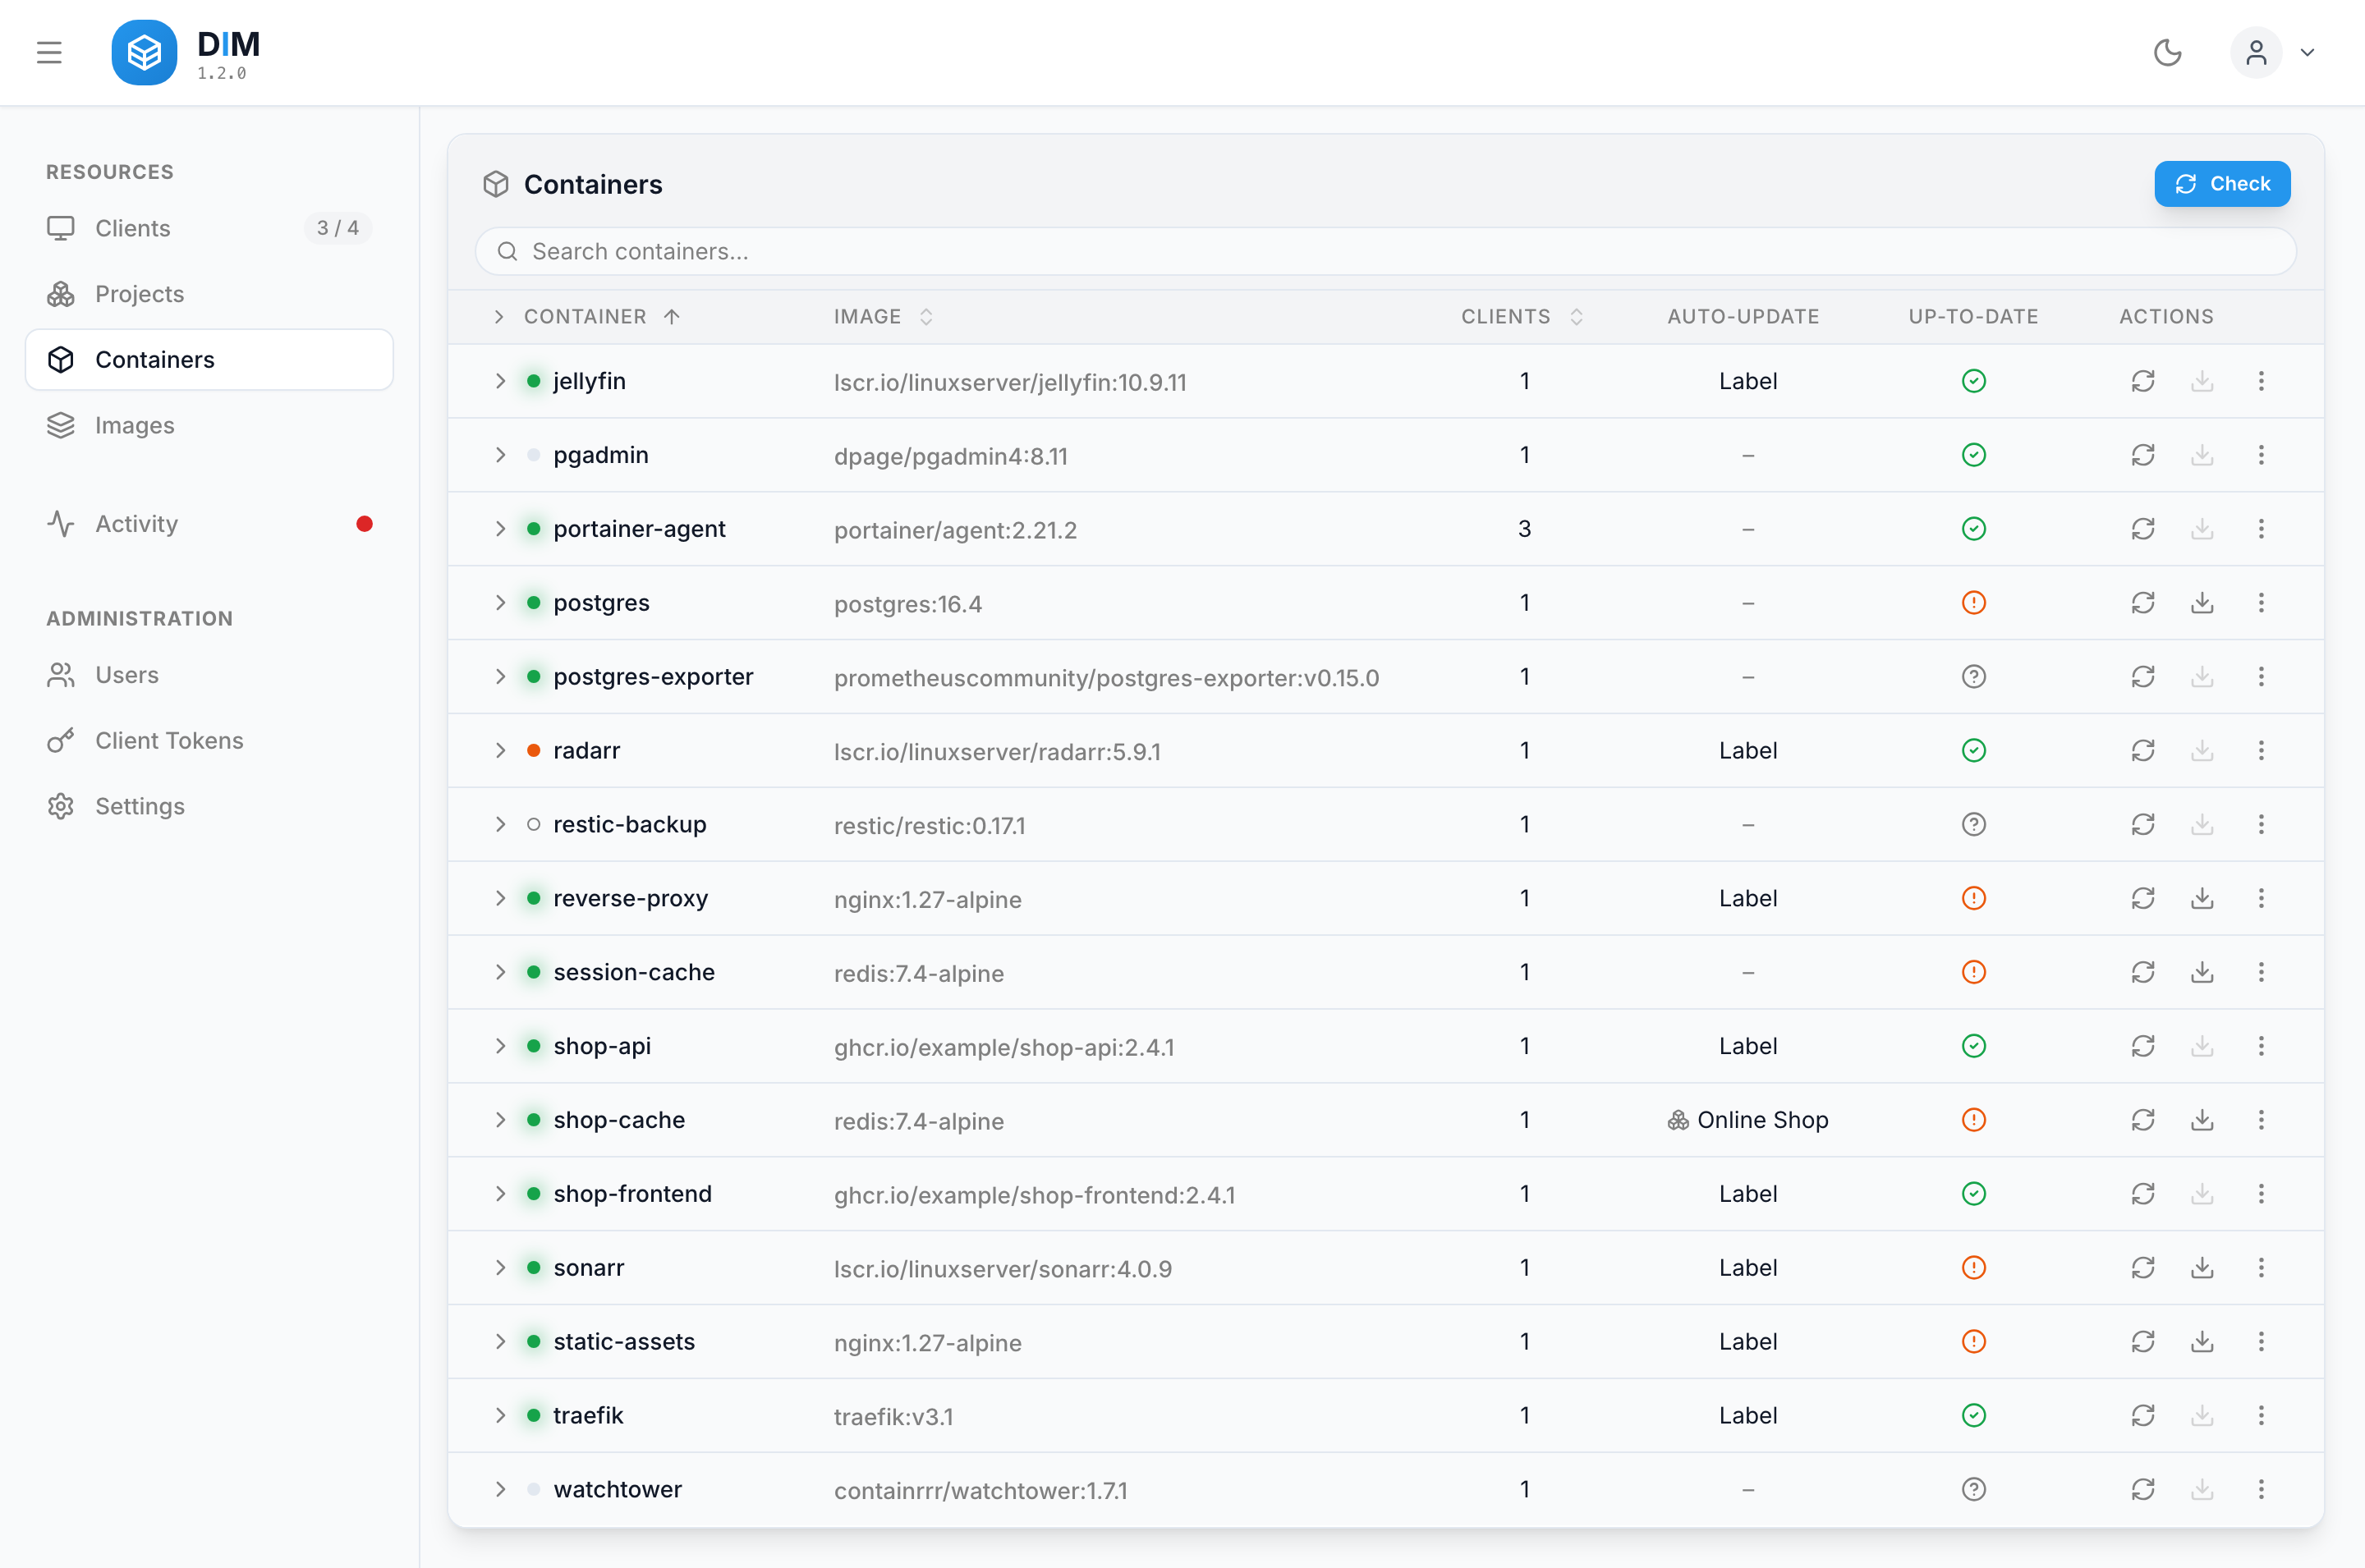The height and width of the screenshot is (1568, 2365).
Task: Open Settings in the sidebar
Action: pyautogui.click(x=209, y=806)
